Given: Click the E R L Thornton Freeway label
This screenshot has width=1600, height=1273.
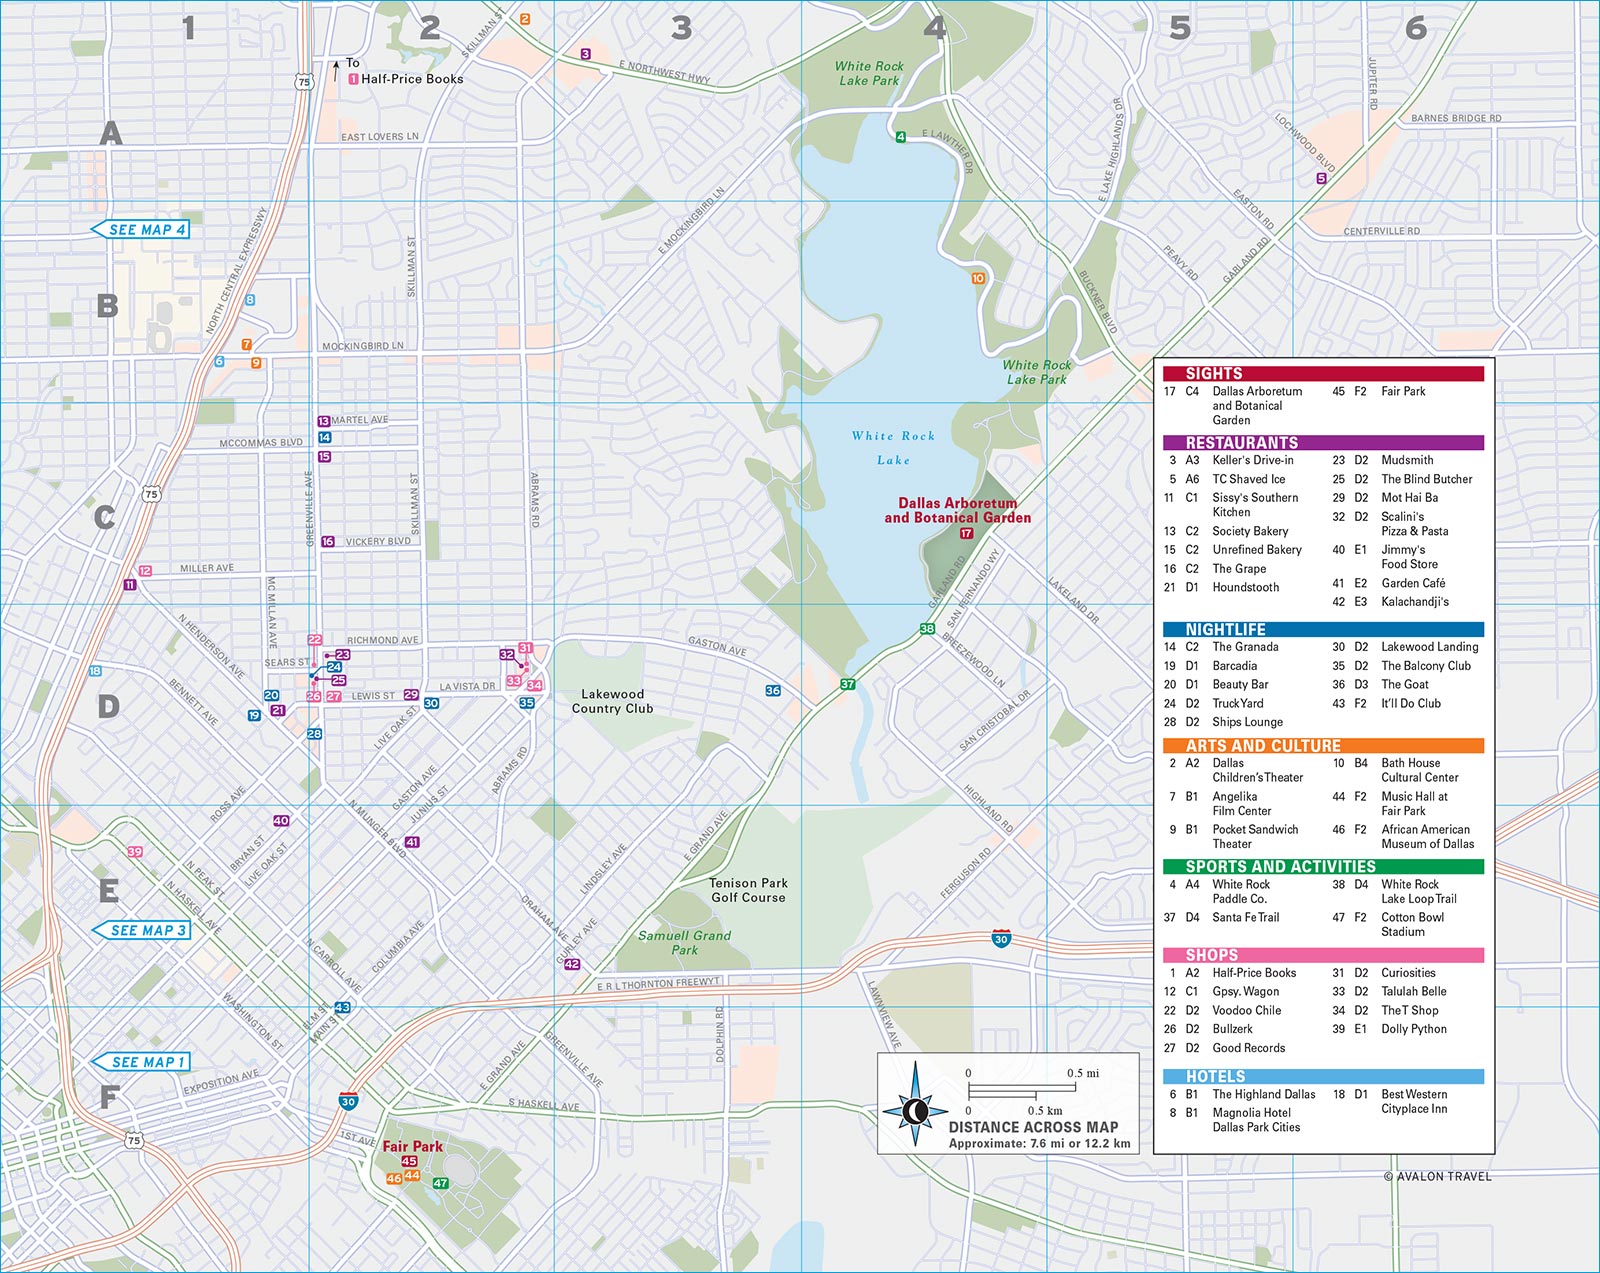Looking at the screenshot, I should 658,984.
